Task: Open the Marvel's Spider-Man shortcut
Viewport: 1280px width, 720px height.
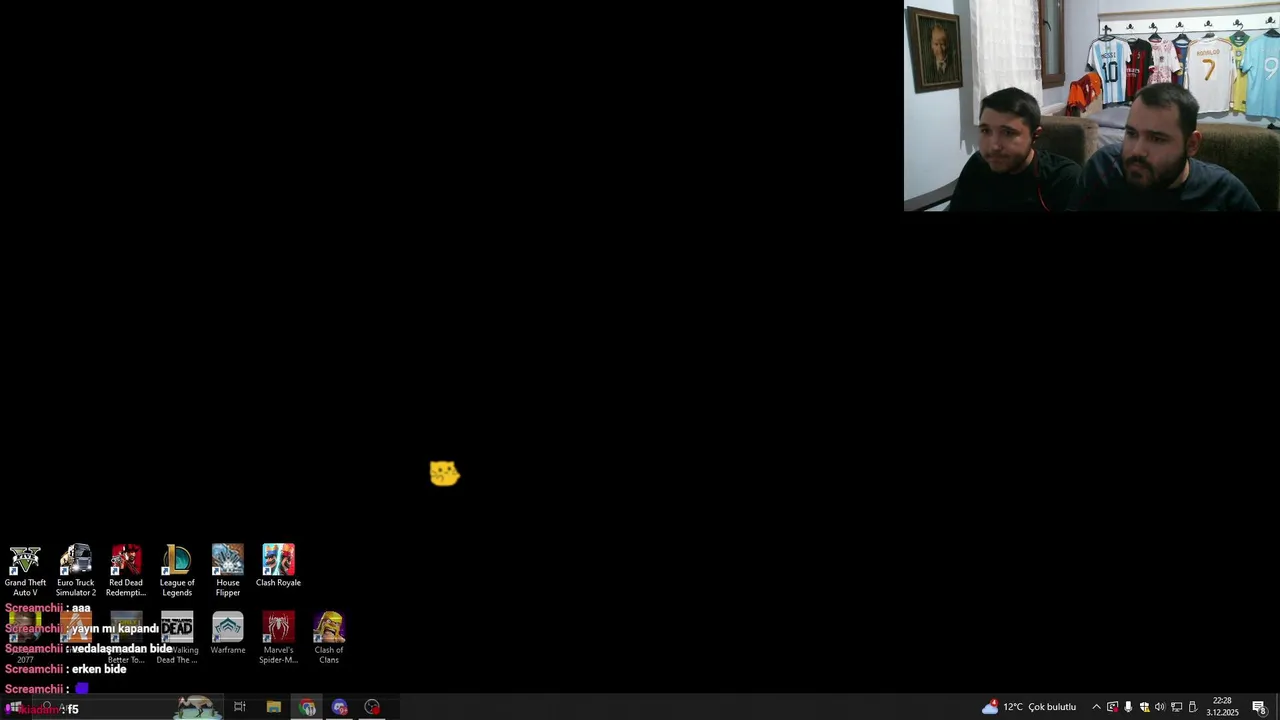Action: 278,637
